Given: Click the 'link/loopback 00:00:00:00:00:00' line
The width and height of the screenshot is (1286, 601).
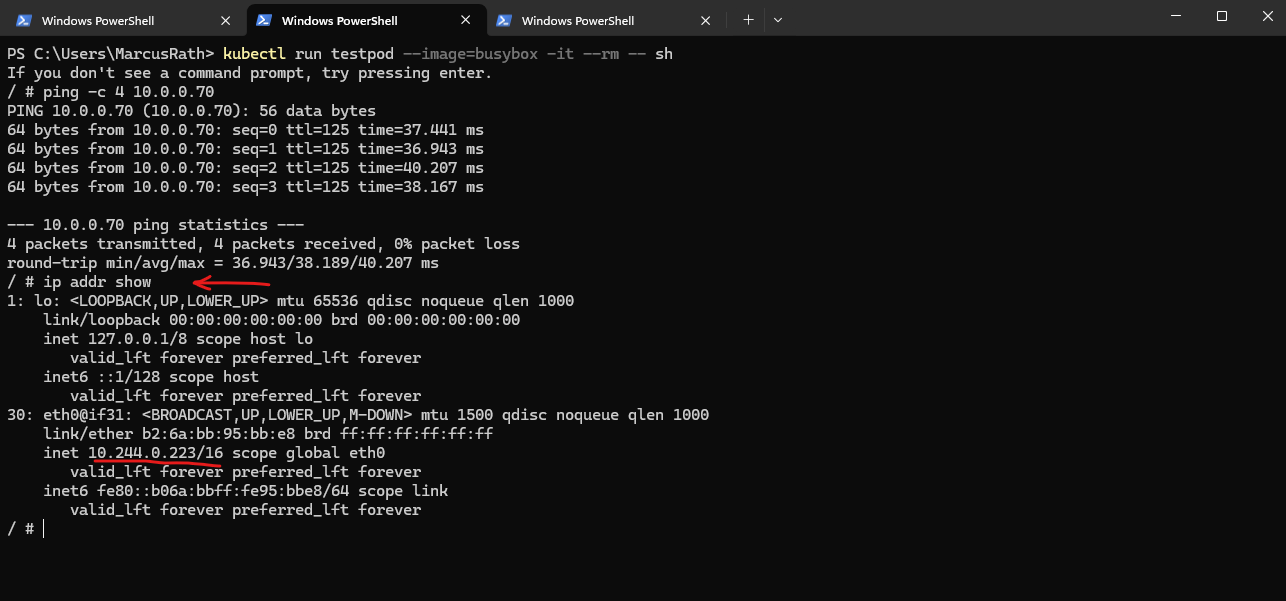Looking at the screenshot, I should 282,320.
